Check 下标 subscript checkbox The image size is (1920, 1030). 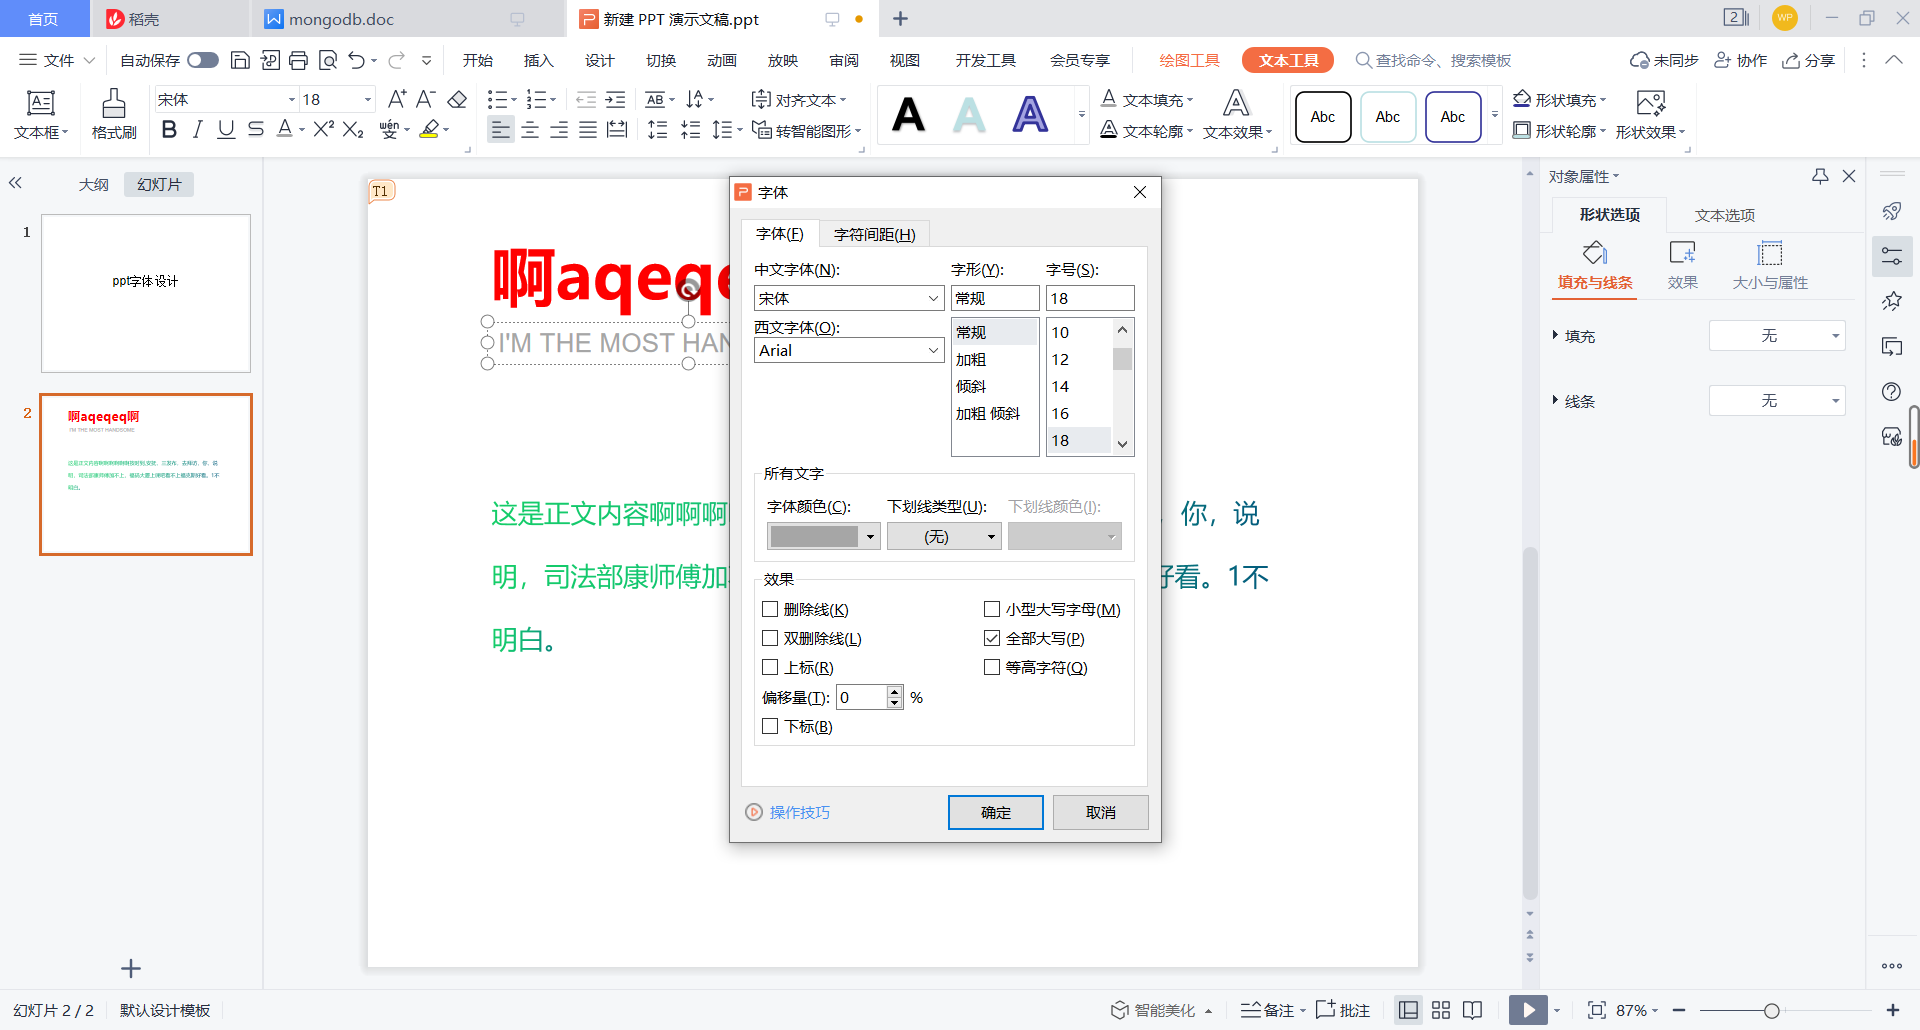[x=770, y=726]
